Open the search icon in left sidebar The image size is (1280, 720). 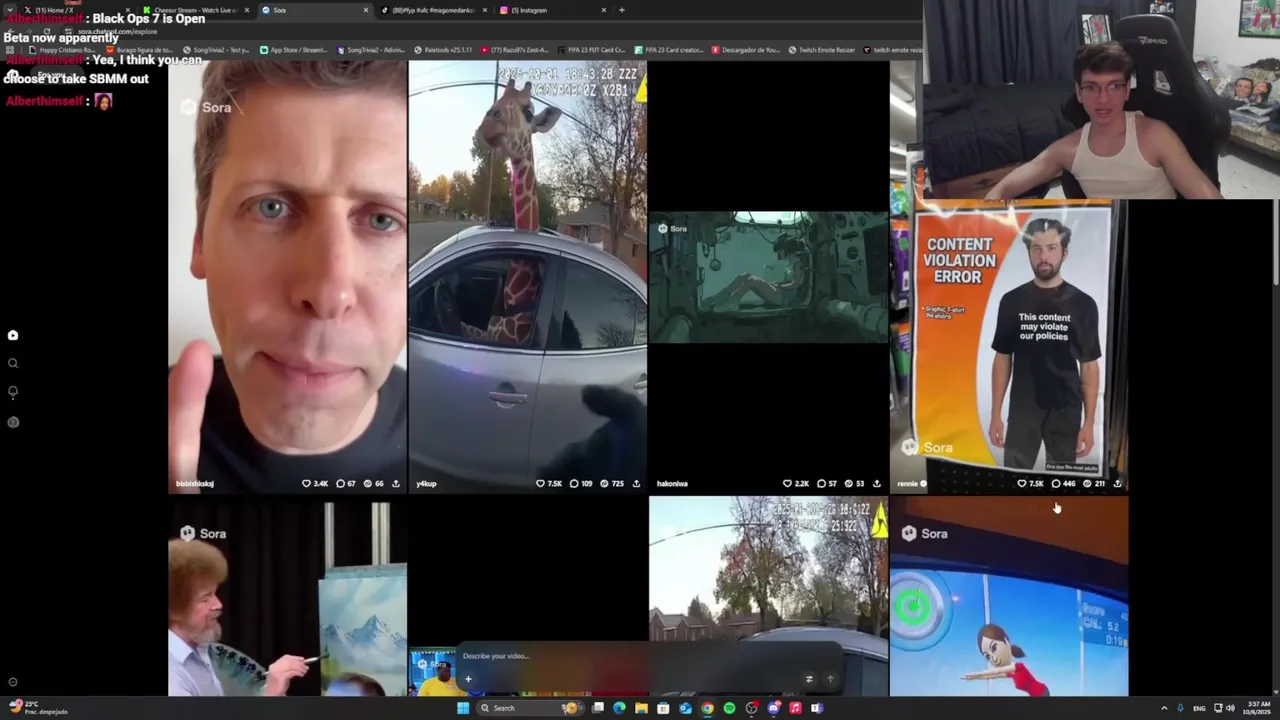tap(13, 364)
